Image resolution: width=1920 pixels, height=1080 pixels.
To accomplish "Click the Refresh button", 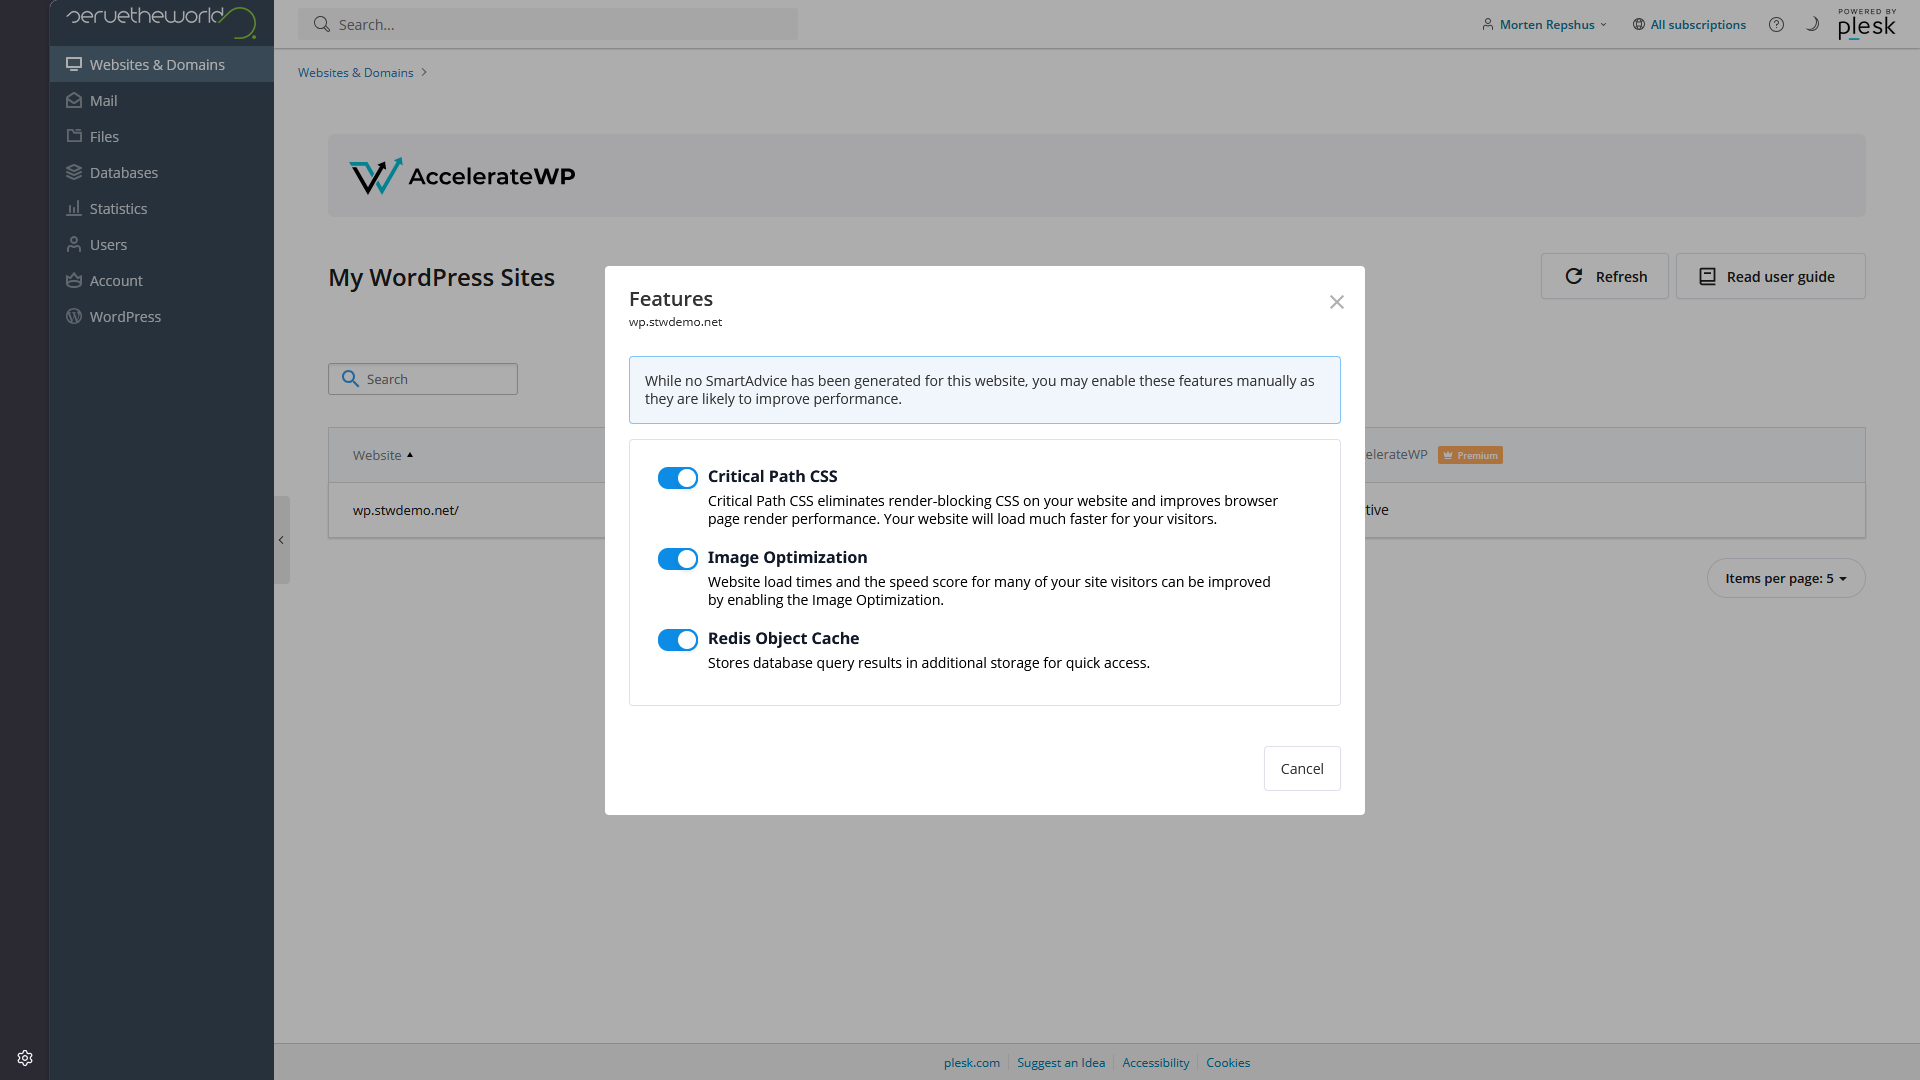I will (1604, 276).
